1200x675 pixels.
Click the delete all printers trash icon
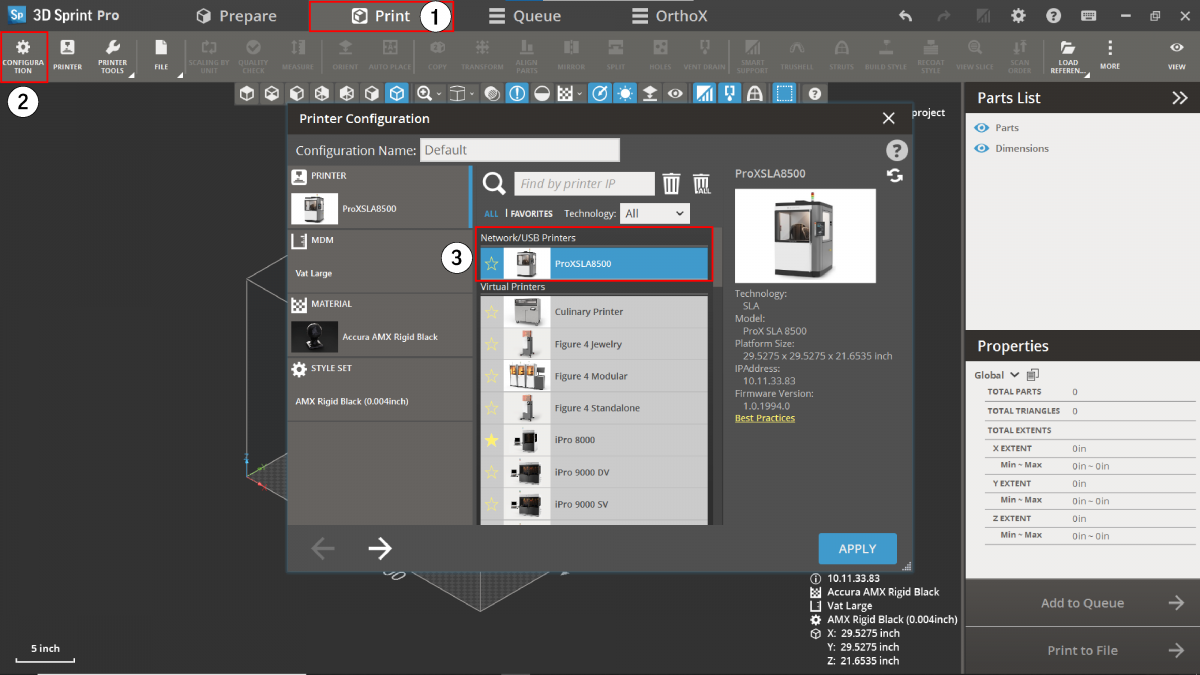(x=702, y=184)
